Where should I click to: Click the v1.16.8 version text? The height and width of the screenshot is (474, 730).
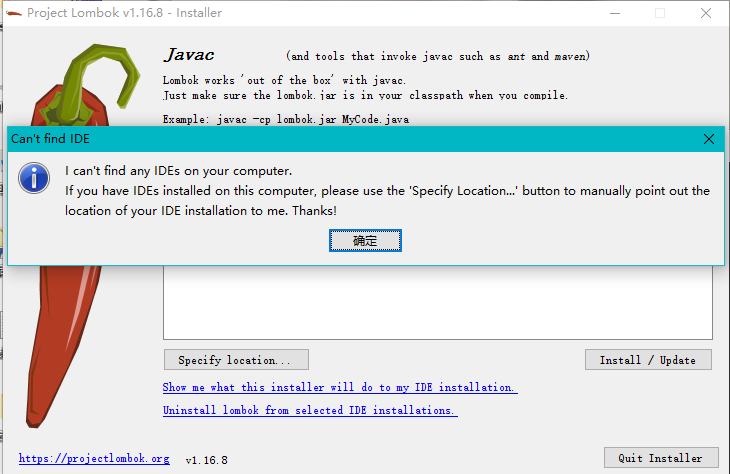tap(207, 460)
